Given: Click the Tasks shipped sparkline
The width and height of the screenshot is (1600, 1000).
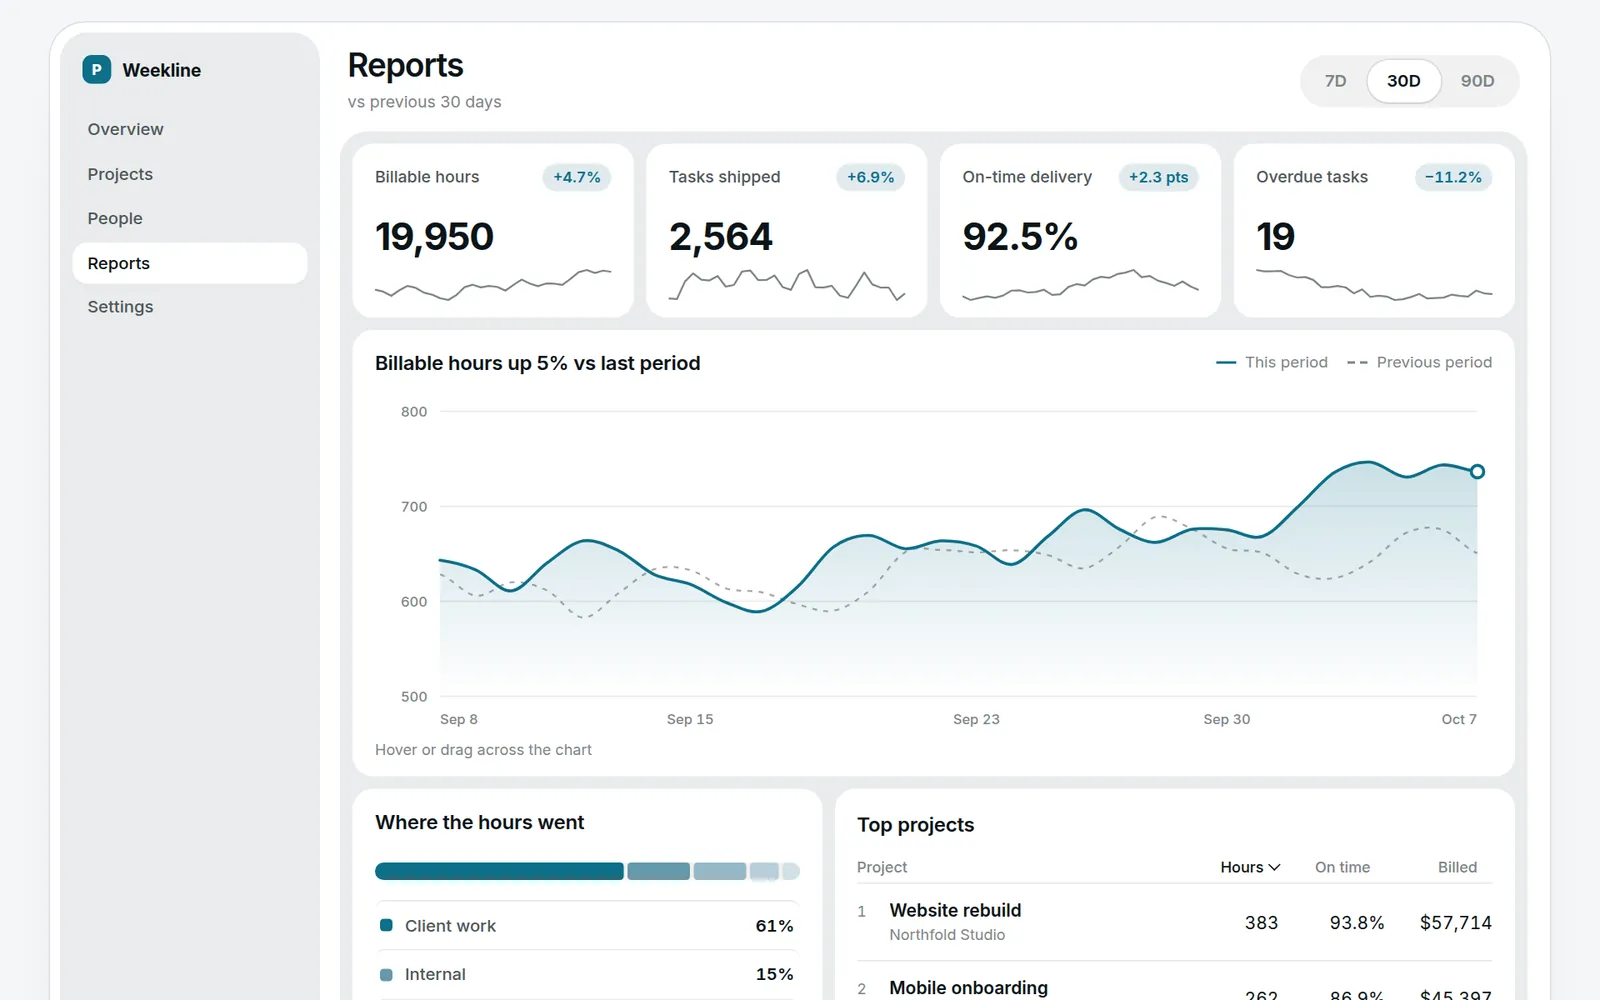Looking at the screenshot, I should 787,284.
